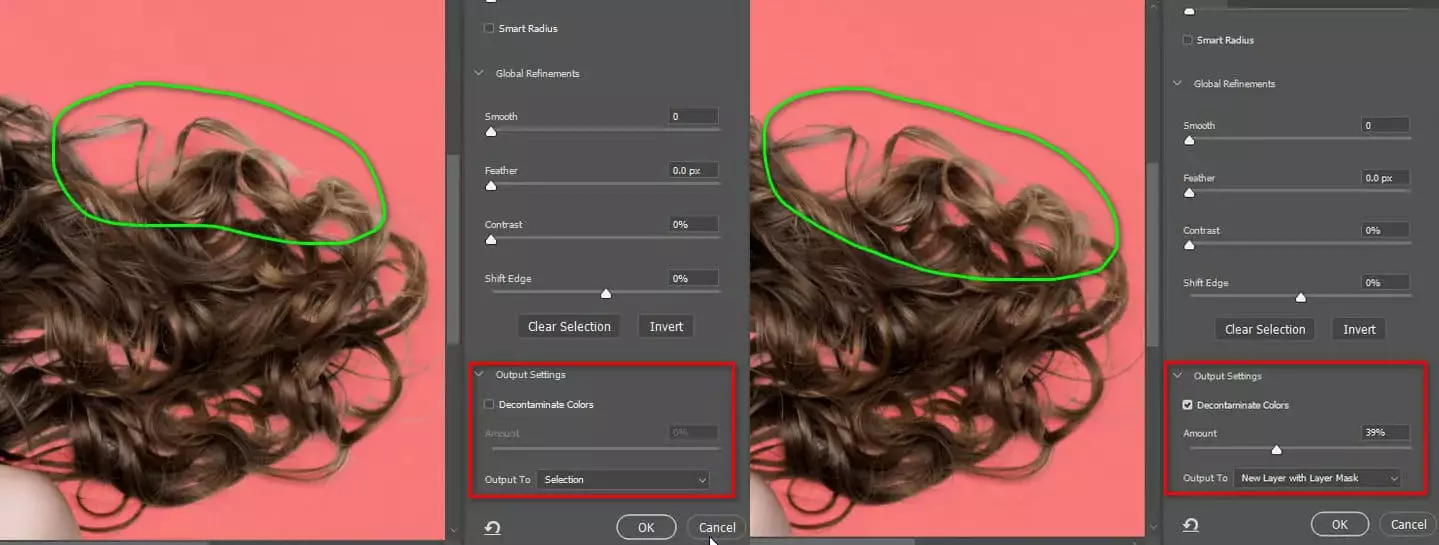
Task: Click the Contrast slider handle in the left panel
Action: coord(490,239)
